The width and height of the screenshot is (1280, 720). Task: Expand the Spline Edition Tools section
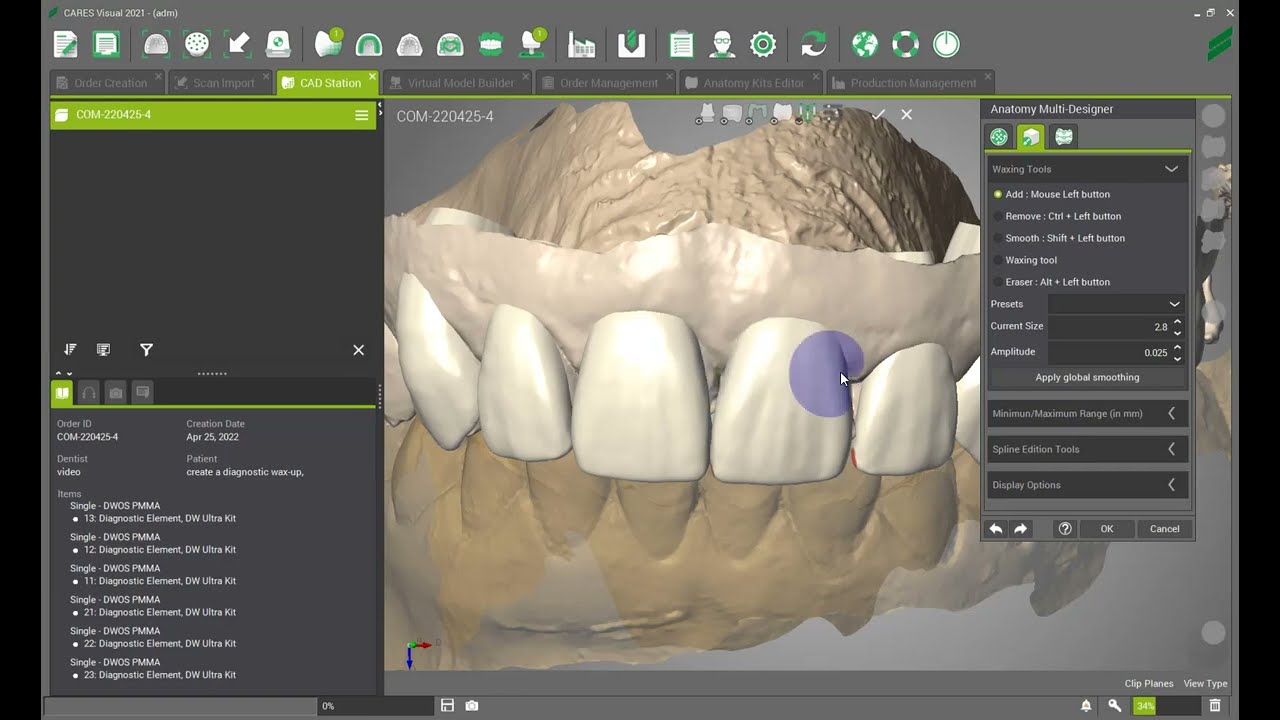tap(1088, 449)
